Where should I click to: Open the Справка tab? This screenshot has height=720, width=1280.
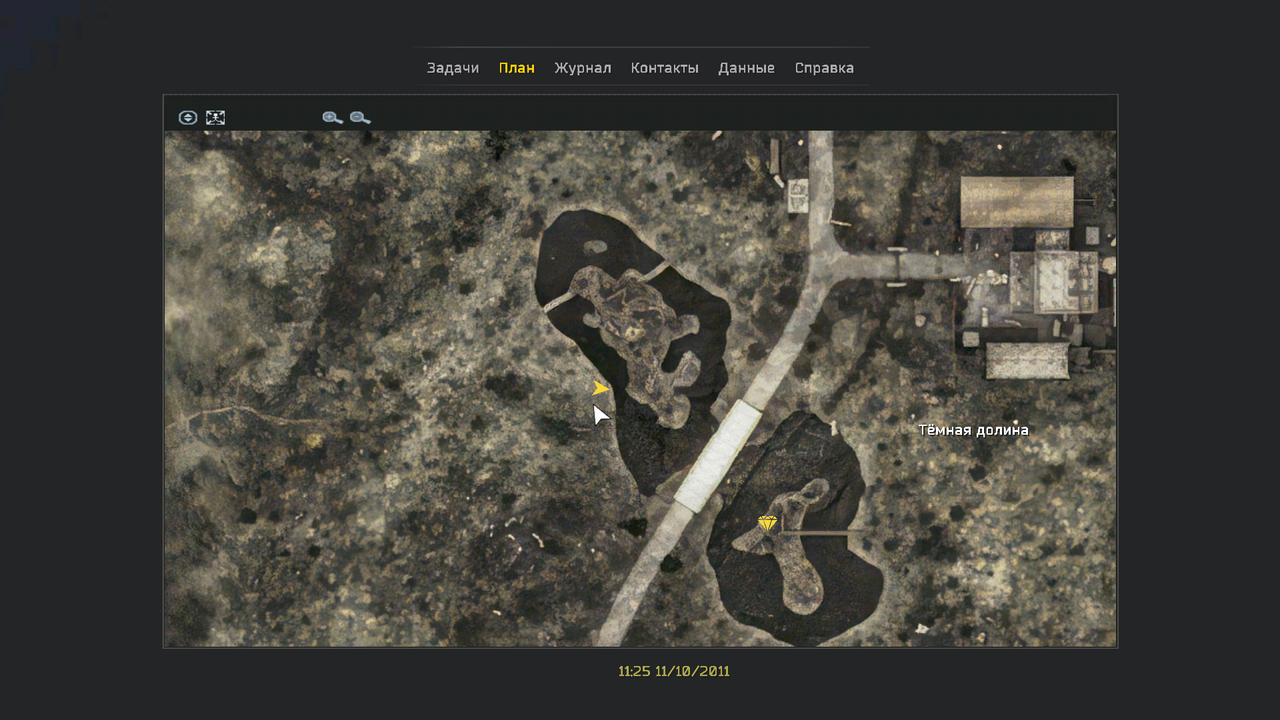point(824,68)
